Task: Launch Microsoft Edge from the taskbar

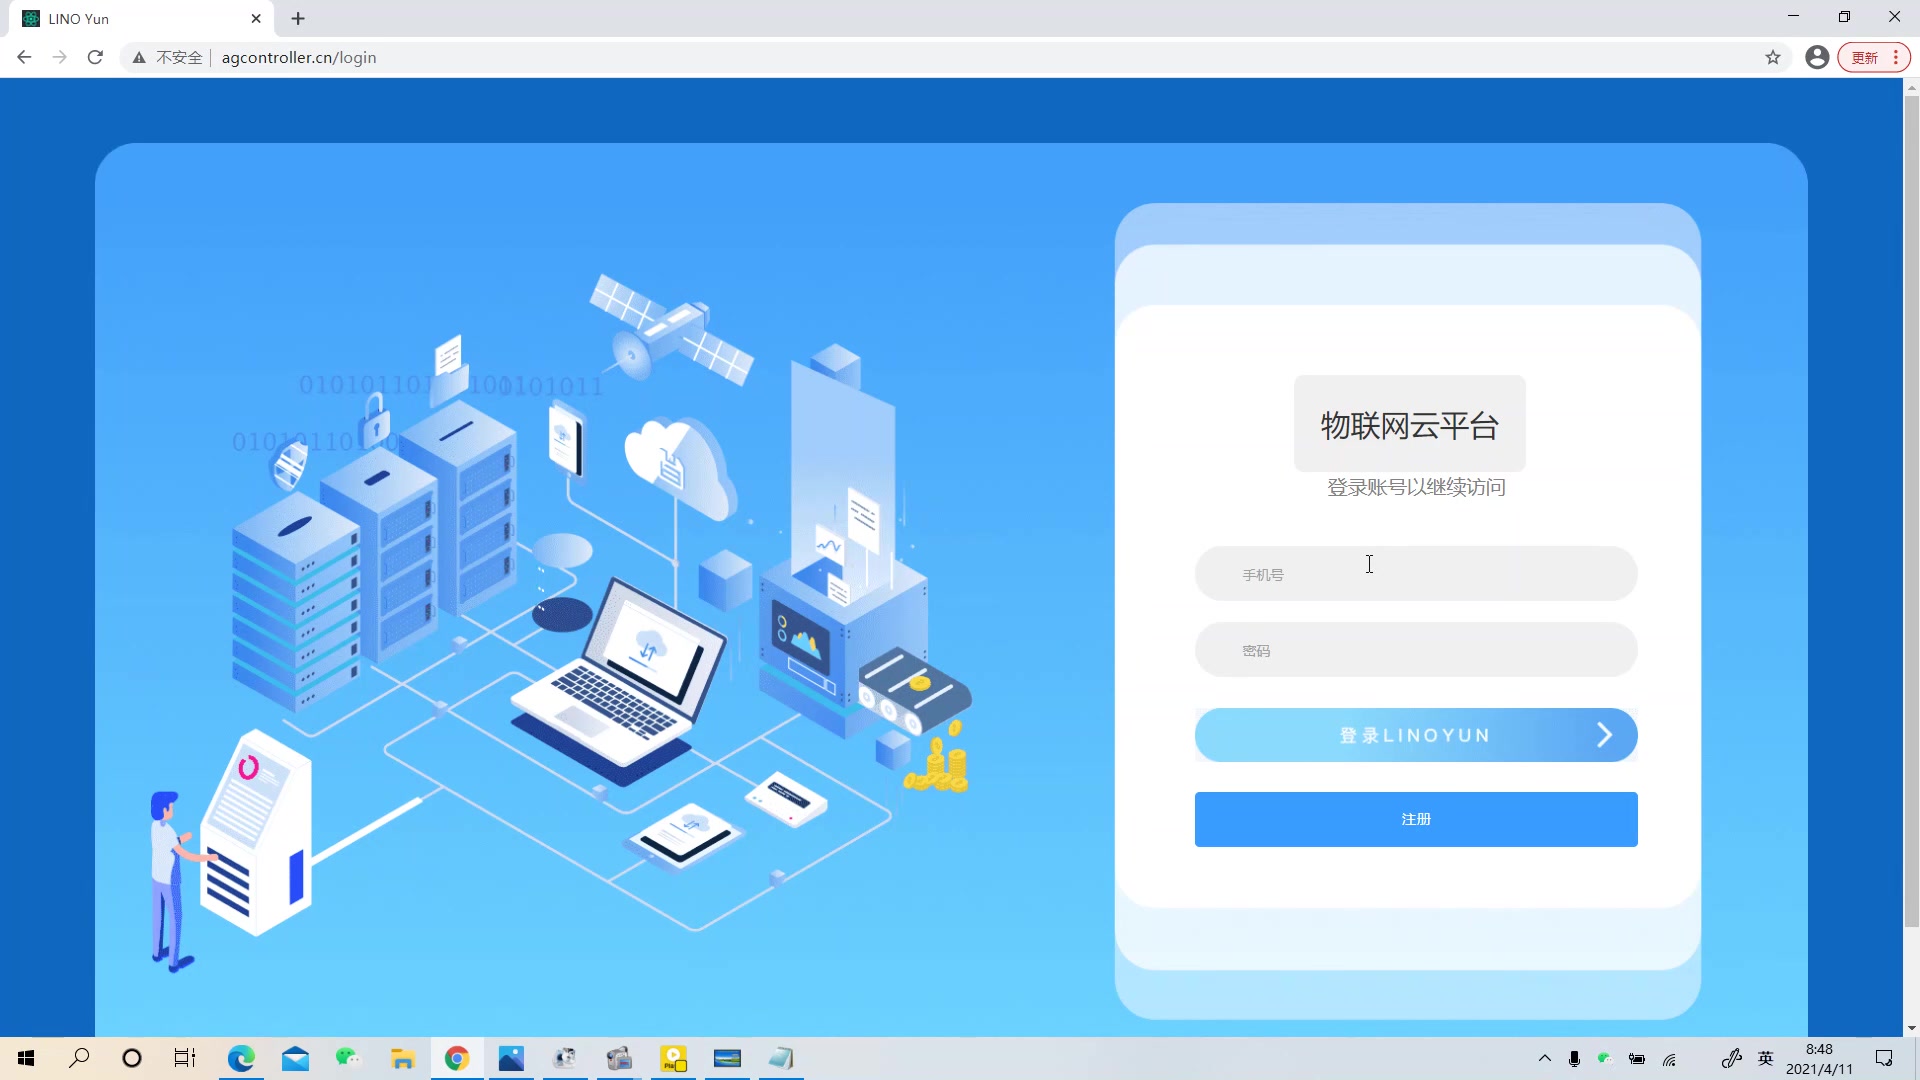Action: tap(241, 1058)
